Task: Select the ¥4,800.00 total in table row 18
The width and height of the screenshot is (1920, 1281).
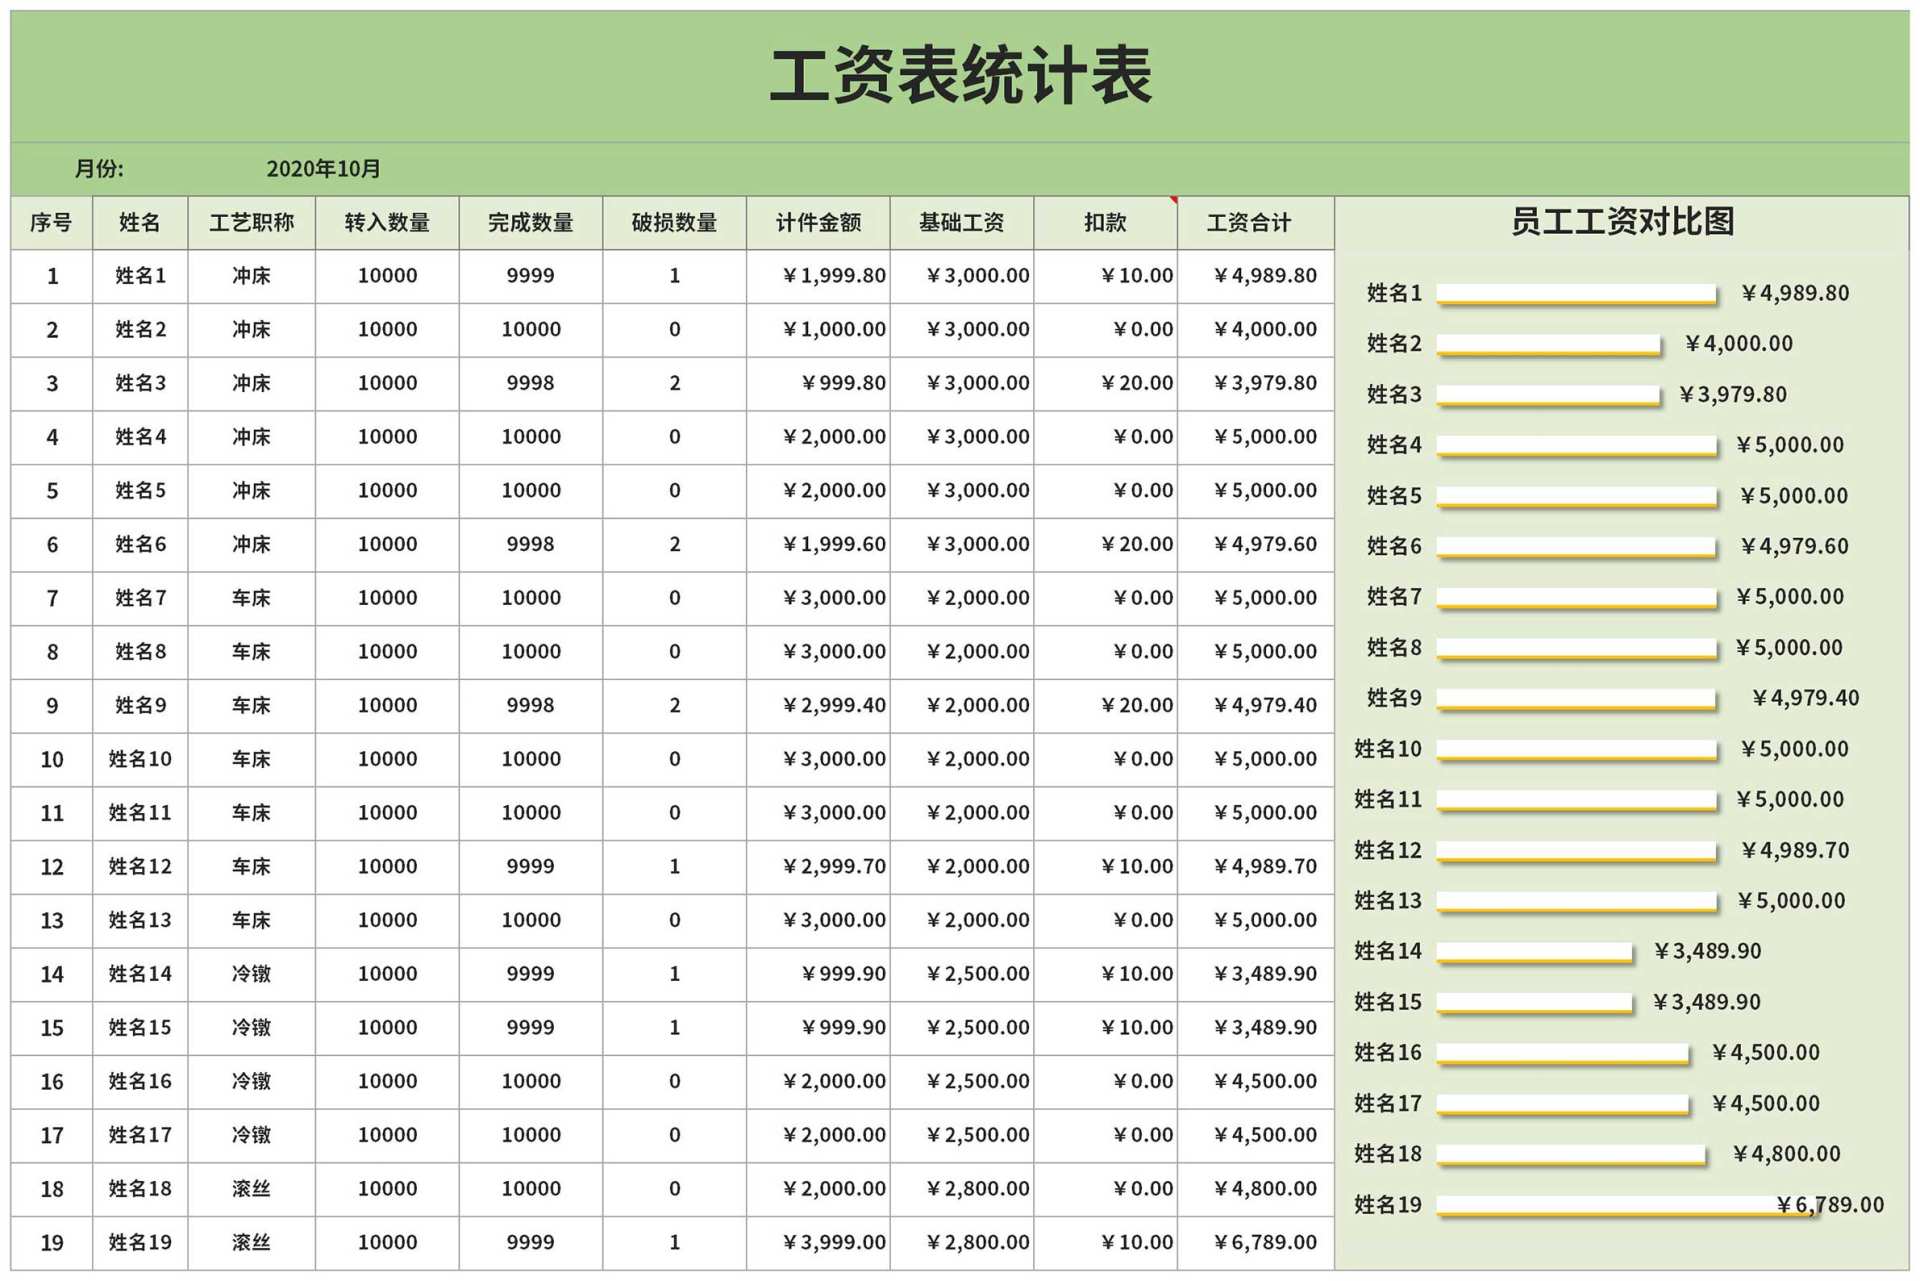Action: tap(1257, 1189)
